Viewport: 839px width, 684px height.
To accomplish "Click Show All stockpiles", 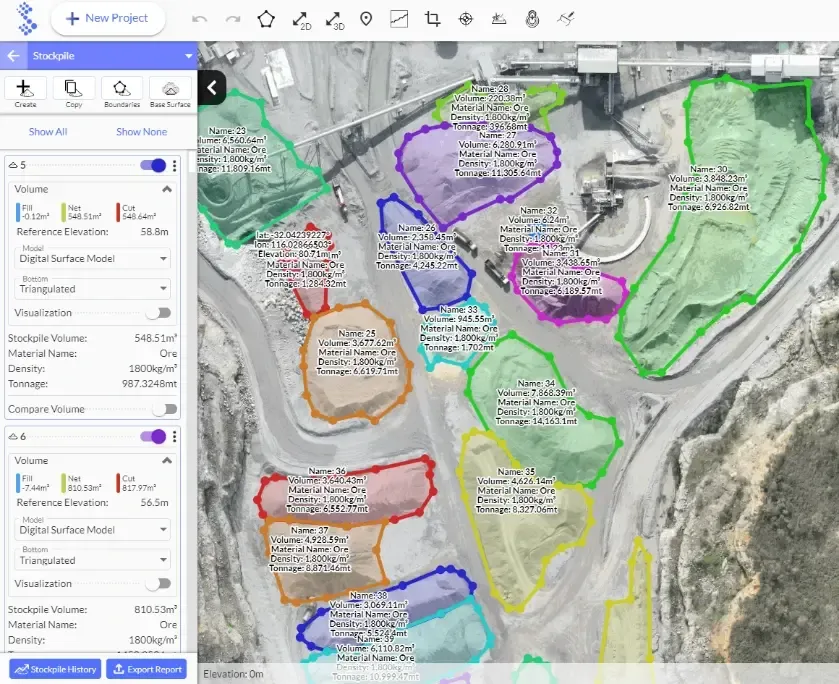I will pos(48,132).
